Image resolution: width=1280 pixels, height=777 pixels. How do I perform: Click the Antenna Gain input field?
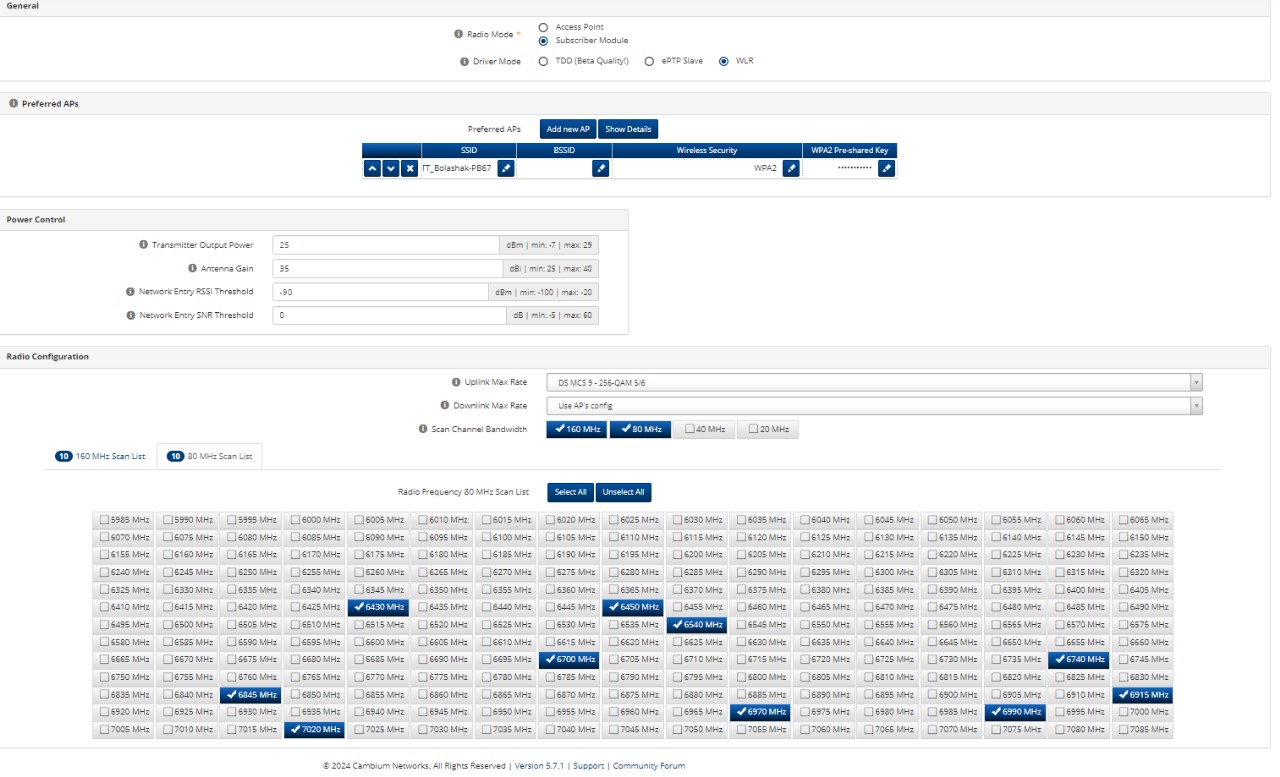pyautogui.click(x=385, y=269)
